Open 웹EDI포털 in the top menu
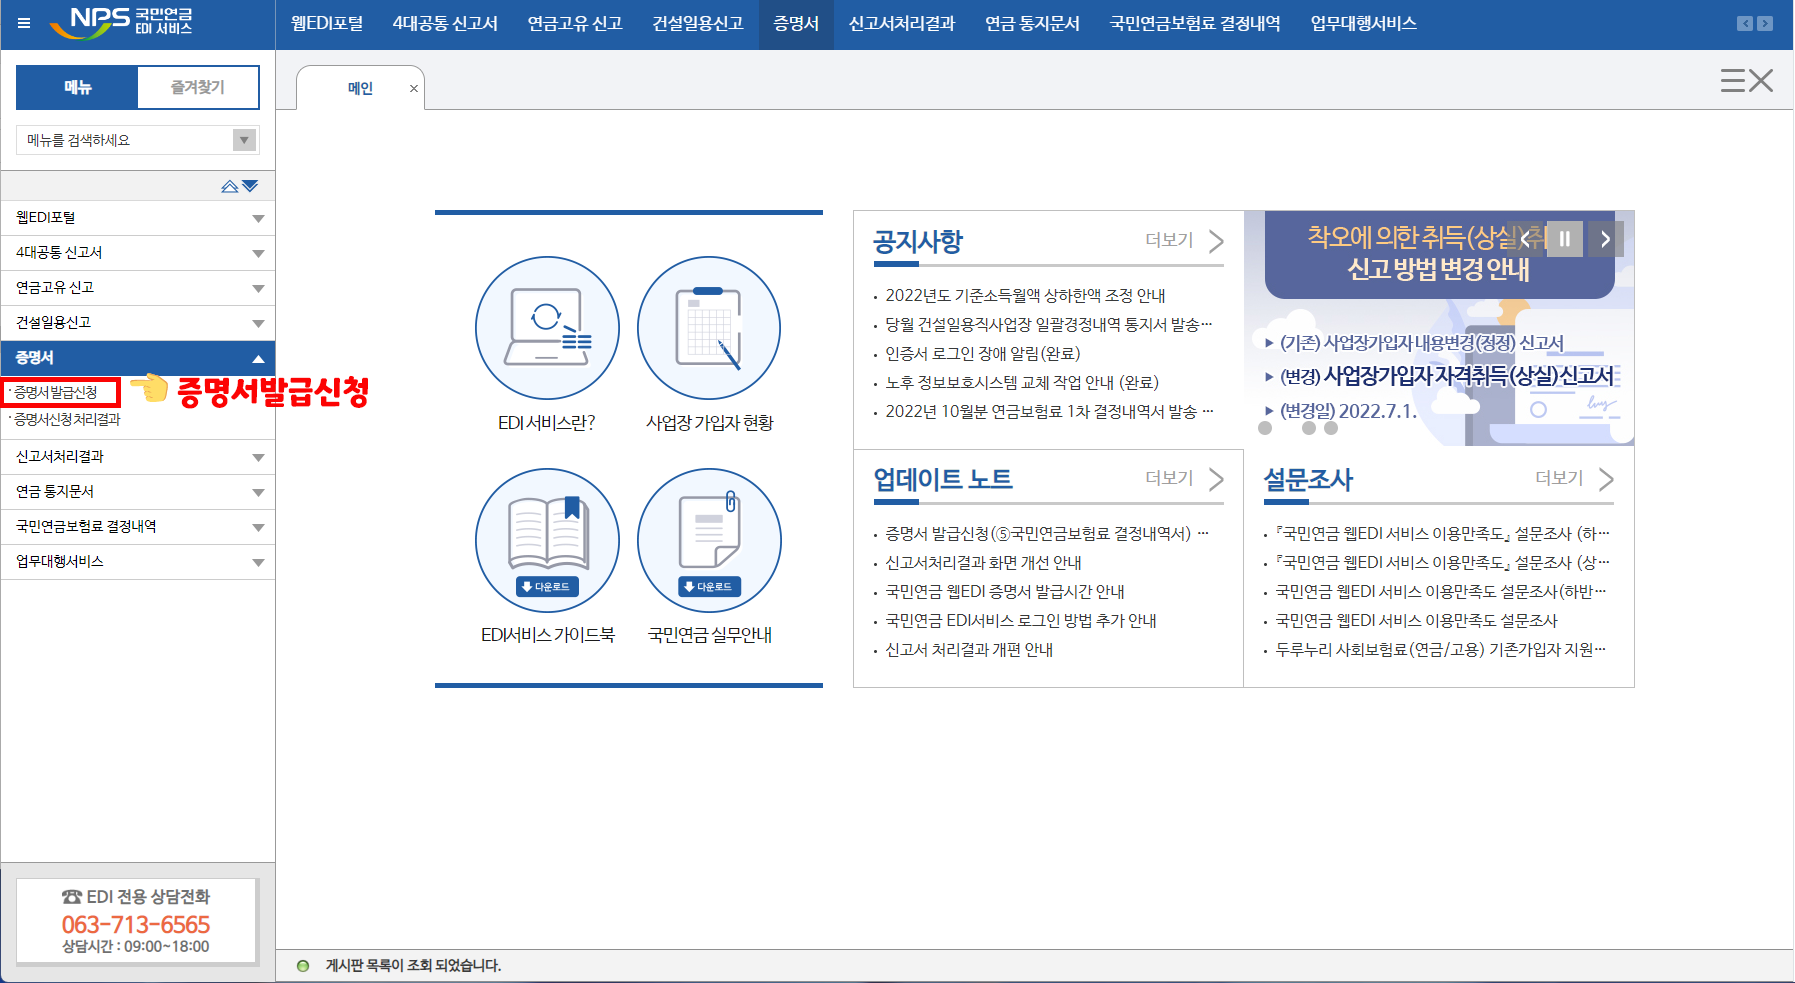Screen dimensions: 1795x983 (327, 23)
